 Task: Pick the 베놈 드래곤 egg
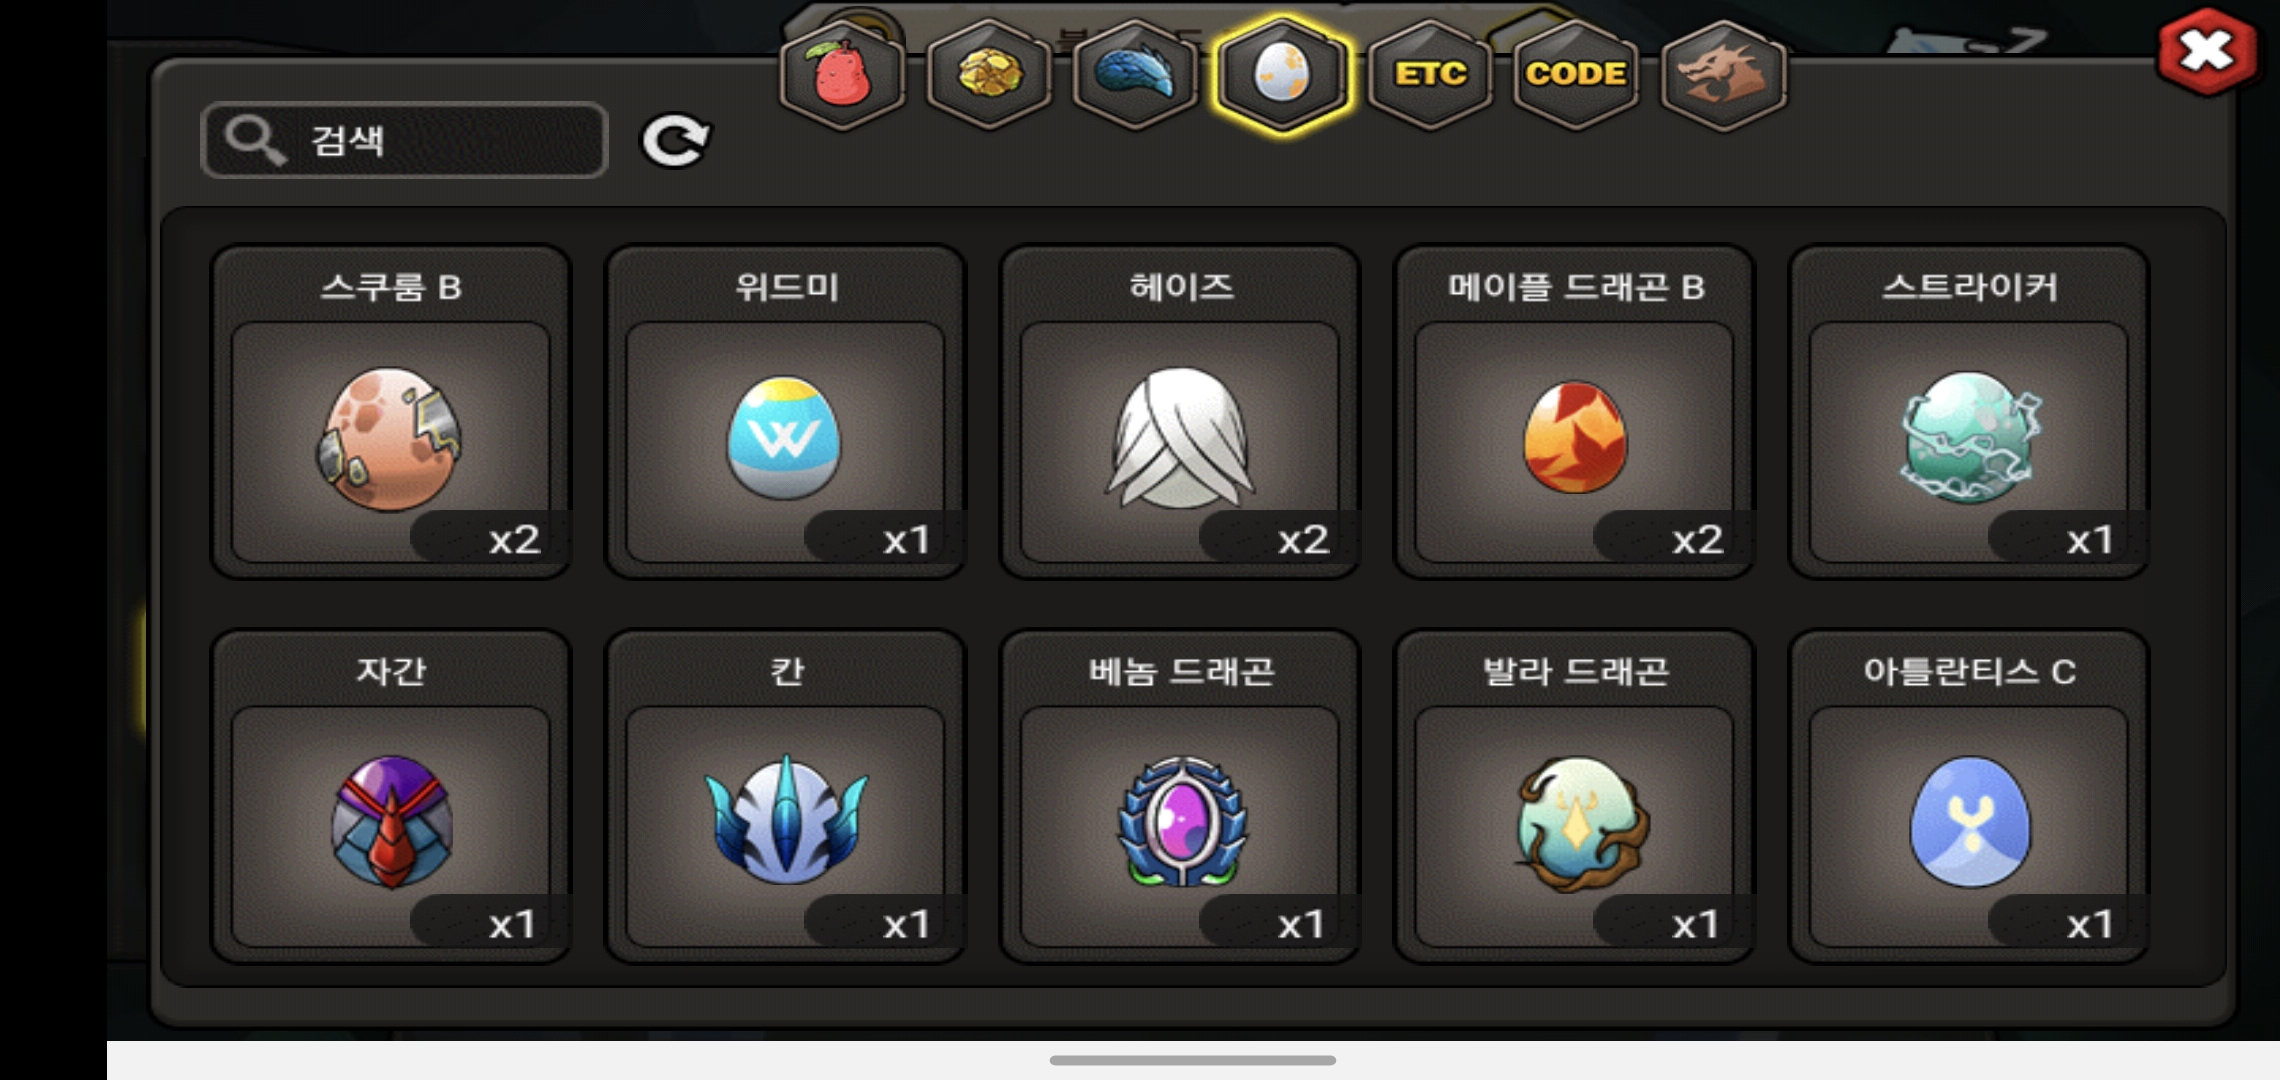pos(1180,797)
